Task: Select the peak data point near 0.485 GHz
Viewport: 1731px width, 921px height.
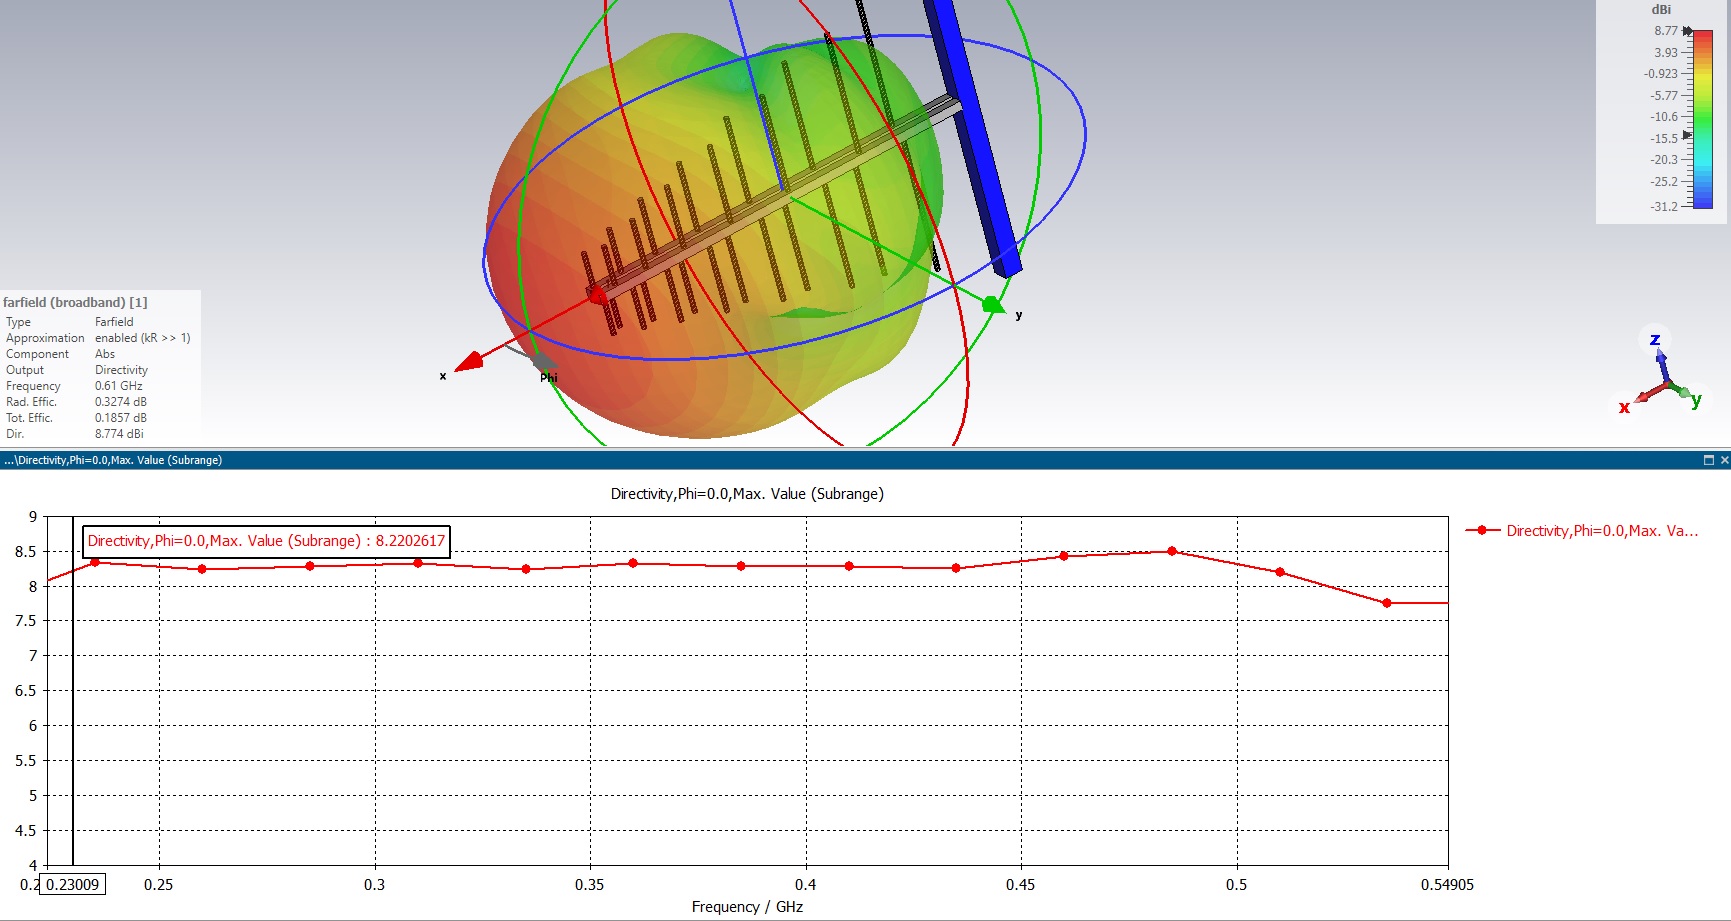Action: click(x=1172, y=551)
